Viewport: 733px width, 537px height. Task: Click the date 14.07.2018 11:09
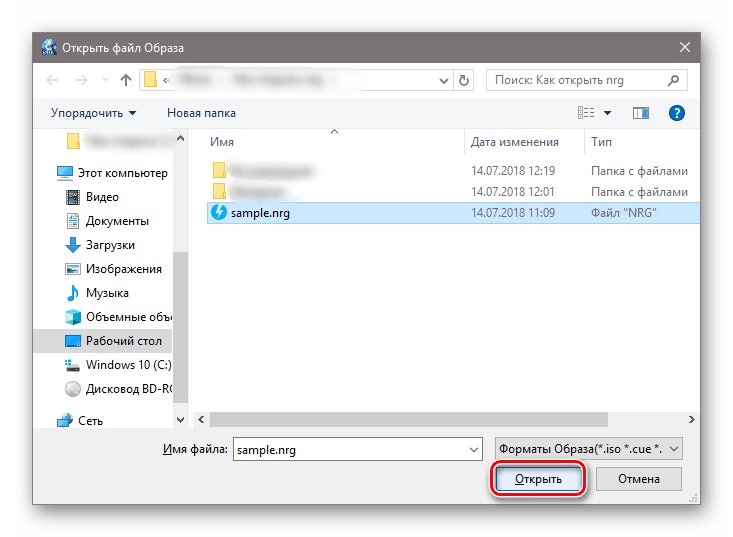pyautogui.click(x=513, y=213)
